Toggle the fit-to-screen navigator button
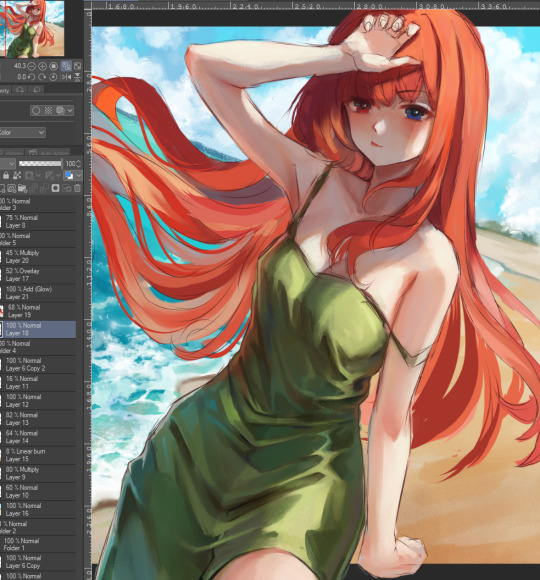The width and height of the screenshot is (540, 580). 66,66
